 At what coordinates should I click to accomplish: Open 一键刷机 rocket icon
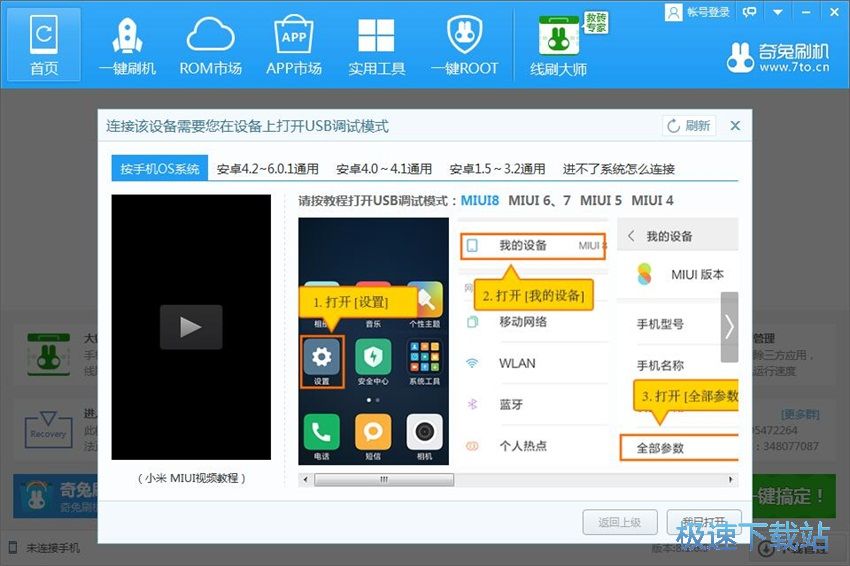(127, 46)
